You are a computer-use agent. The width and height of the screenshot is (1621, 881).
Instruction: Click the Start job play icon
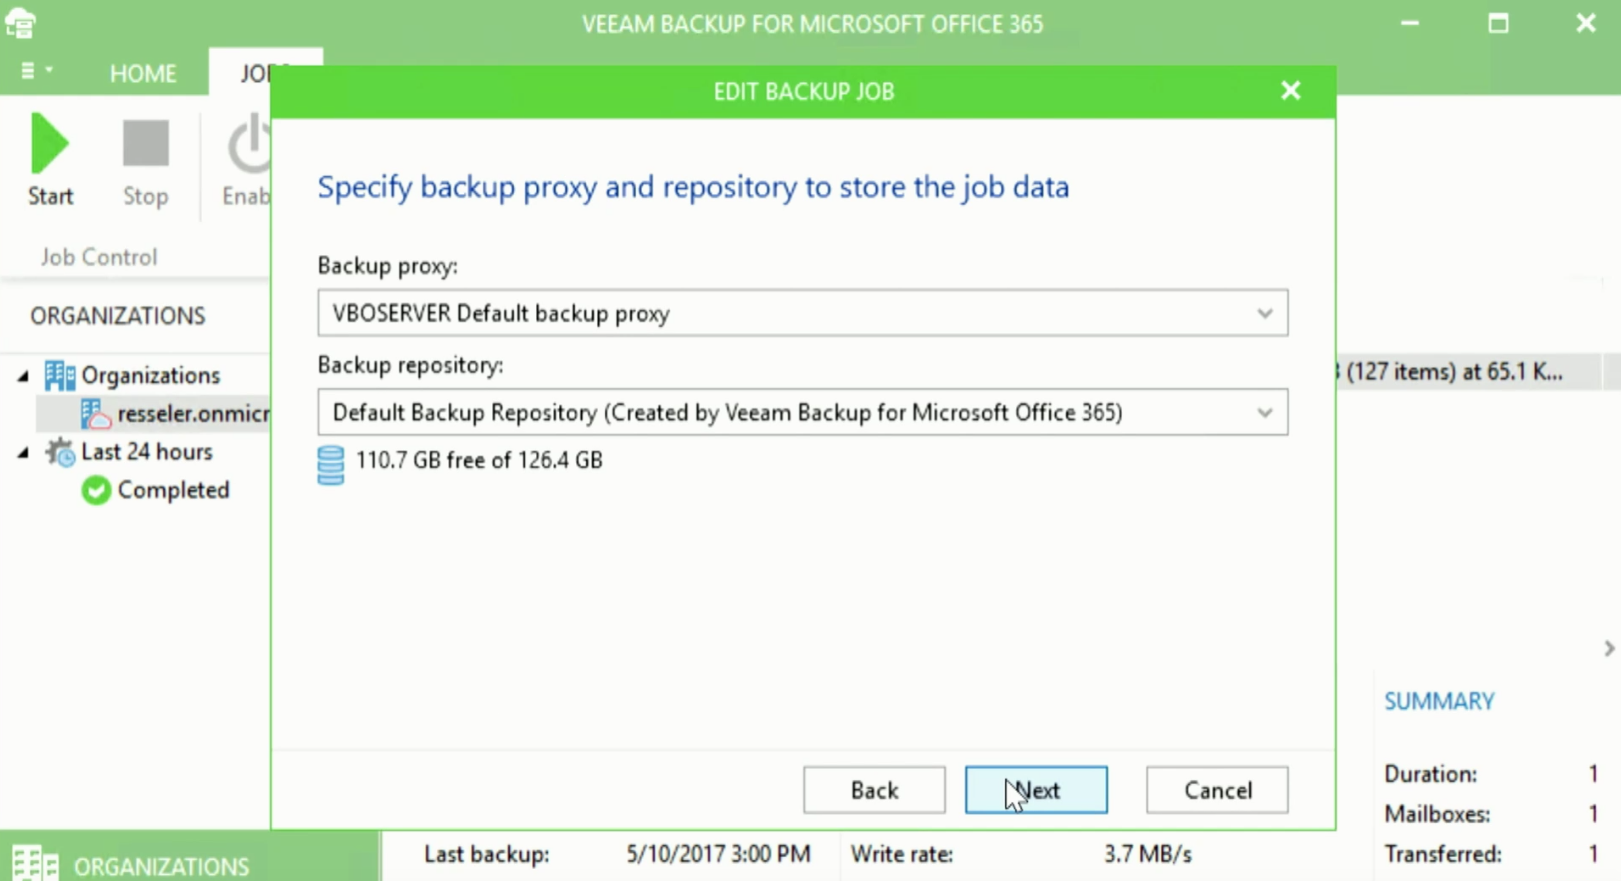[x=49, y=144]
